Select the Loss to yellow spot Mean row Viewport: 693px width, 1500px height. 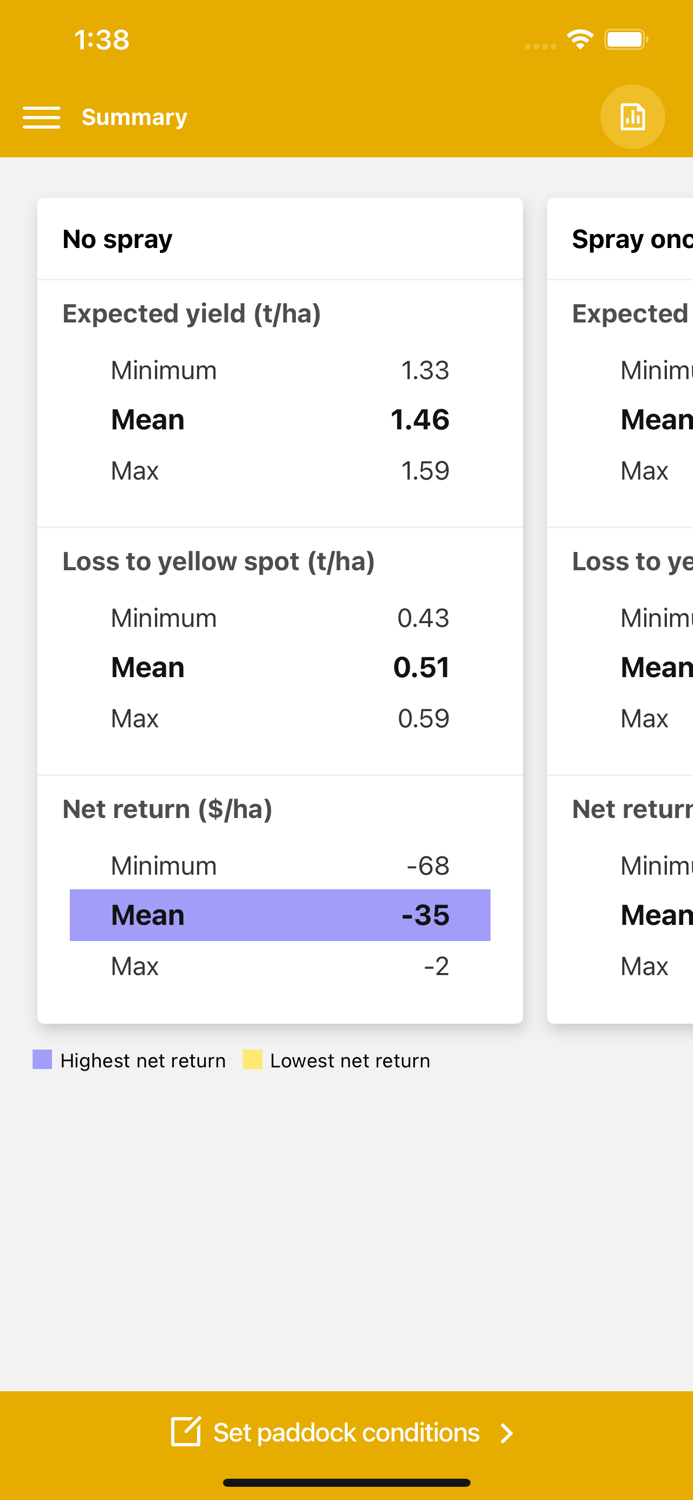click(x=280, y=668)
